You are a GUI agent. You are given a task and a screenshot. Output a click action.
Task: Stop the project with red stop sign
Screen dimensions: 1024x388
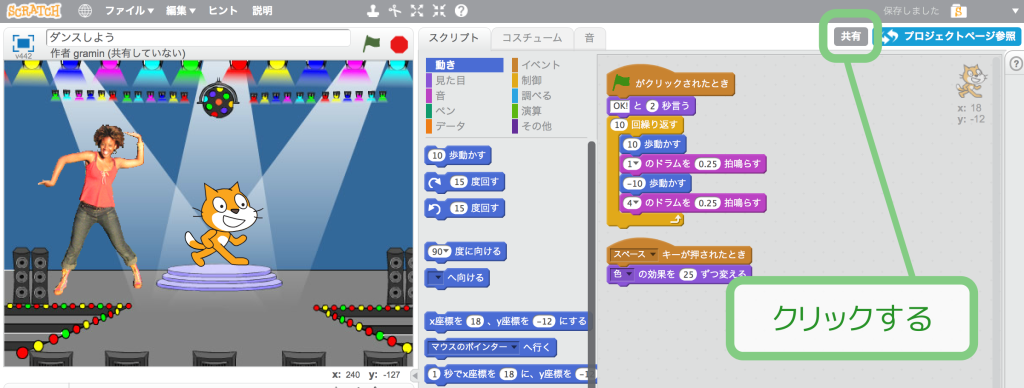[399, 44]
